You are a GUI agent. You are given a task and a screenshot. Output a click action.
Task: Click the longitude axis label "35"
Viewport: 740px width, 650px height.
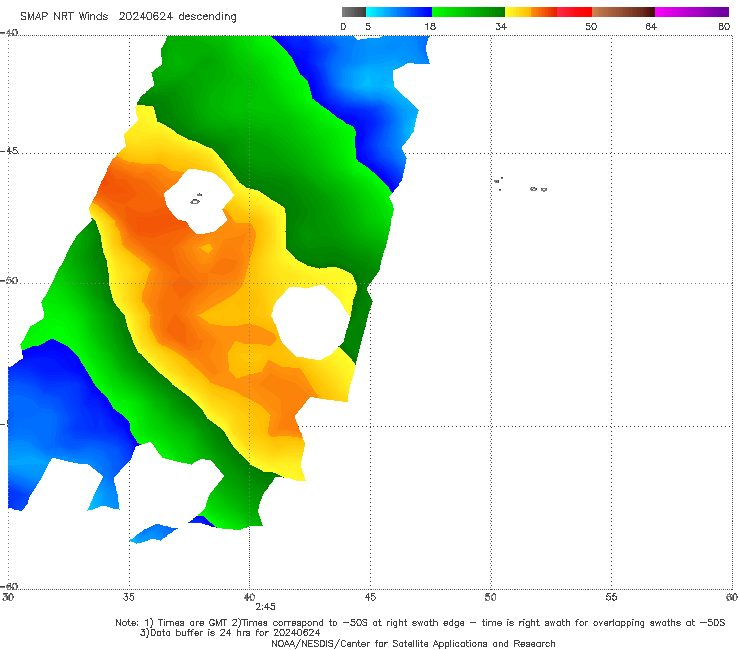click(129, 597)
